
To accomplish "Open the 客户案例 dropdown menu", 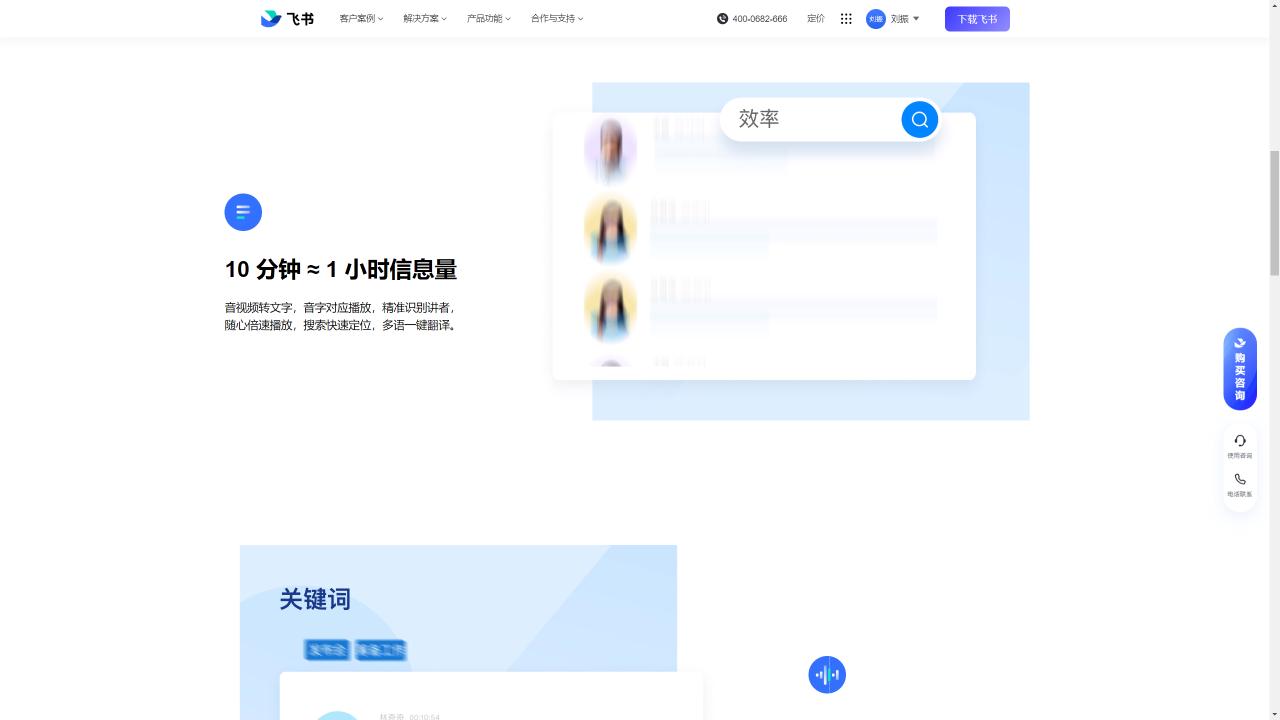I will click(x=361, y=18).
